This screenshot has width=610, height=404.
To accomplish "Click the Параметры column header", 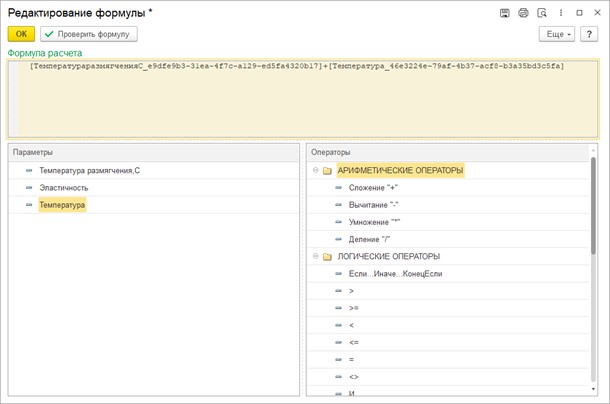I will coord(154,152).
